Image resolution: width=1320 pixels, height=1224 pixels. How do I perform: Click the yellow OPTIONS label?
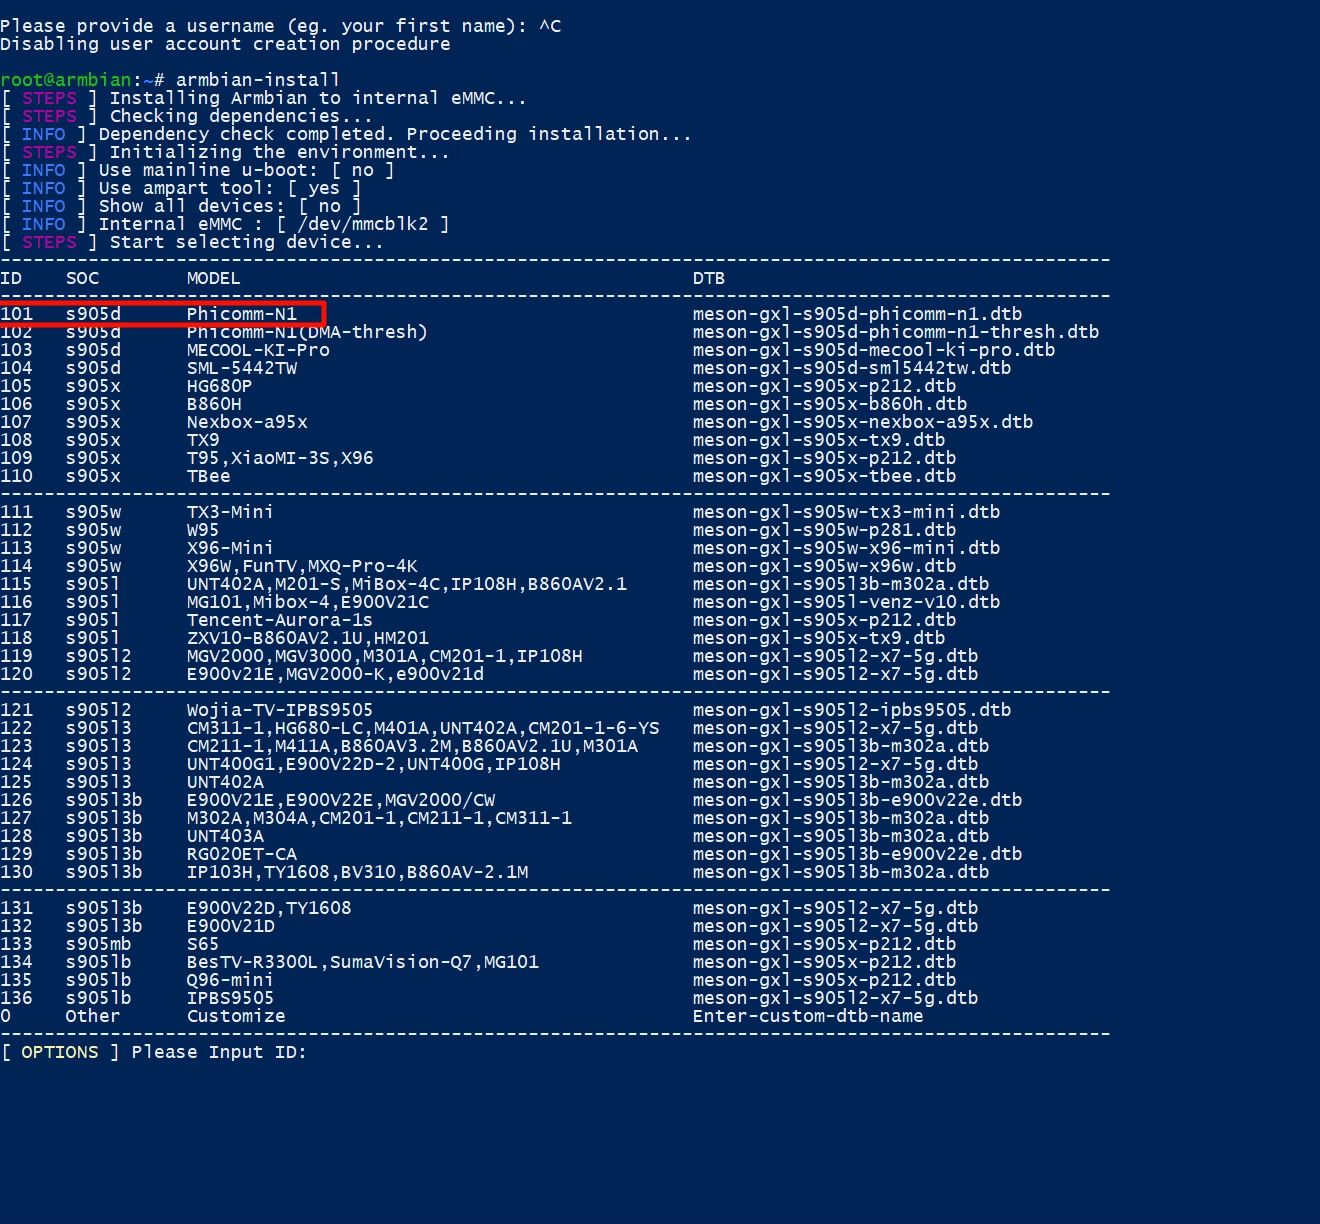(x=60, y=1052)
